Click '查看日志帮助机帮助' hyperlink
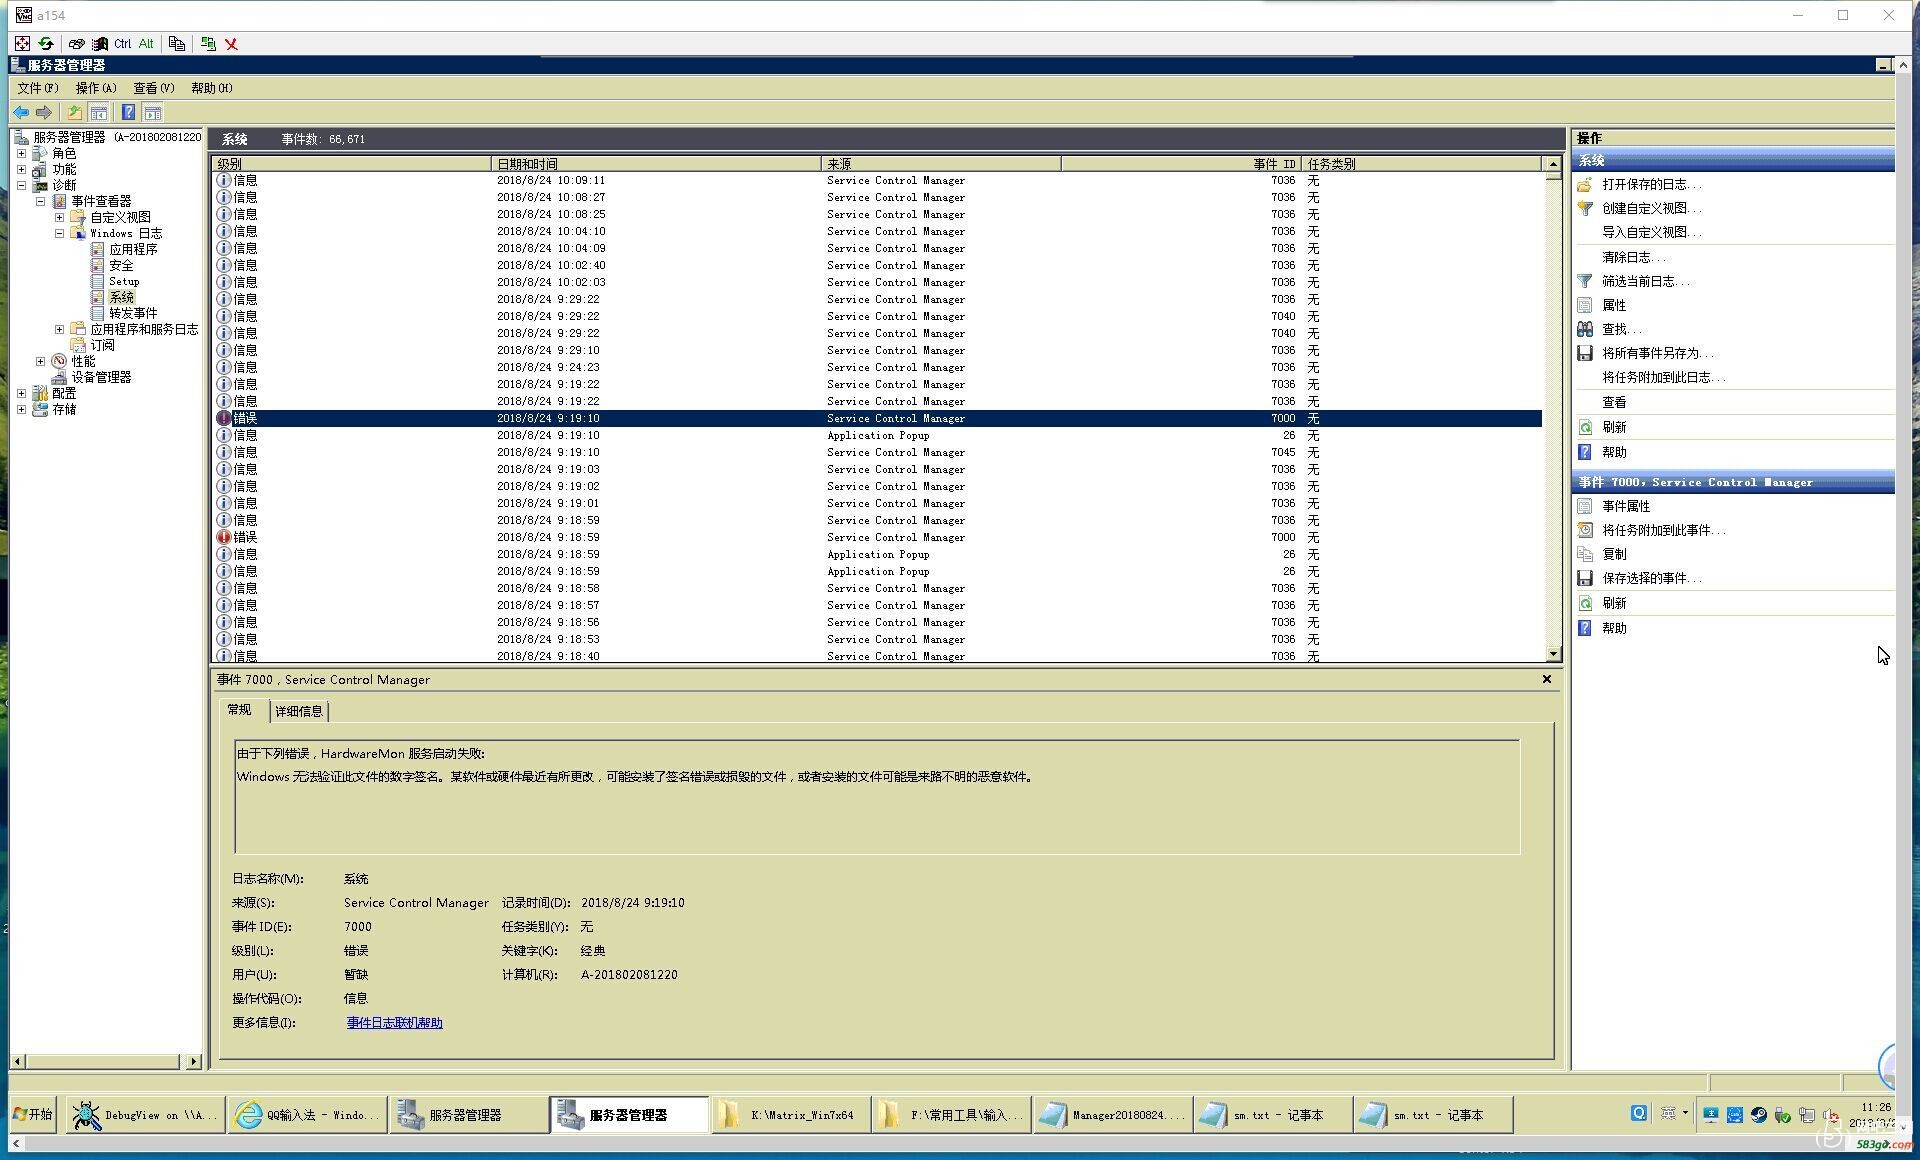This screenshot has width=1920, height=1160. [396, 1024]
